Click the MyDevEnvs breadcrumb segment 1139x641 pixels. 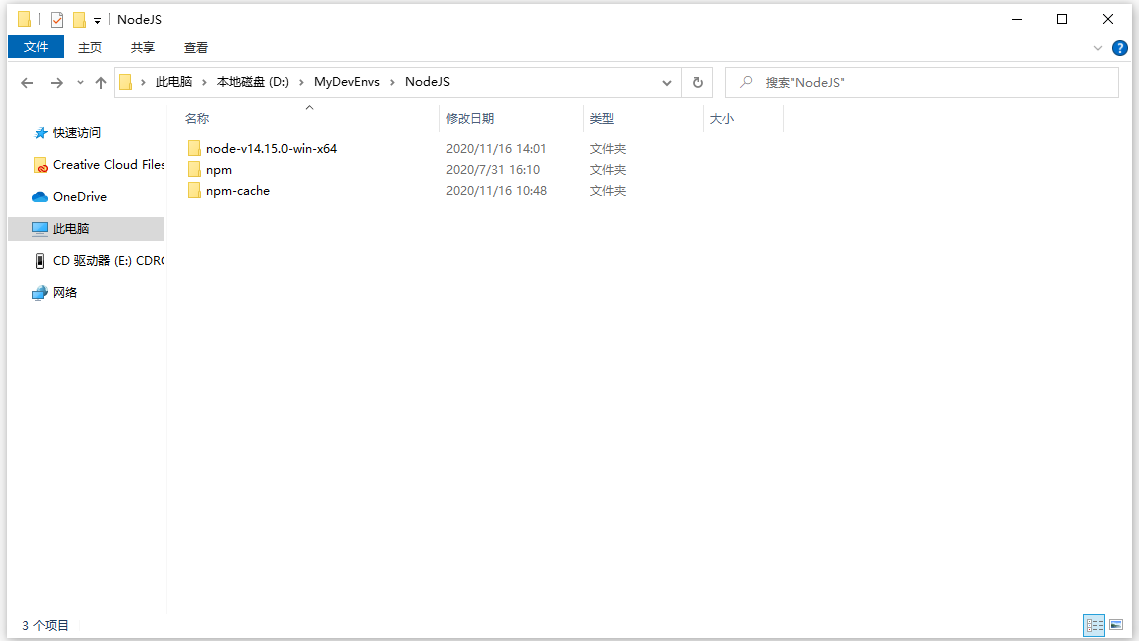coord(346,82)
